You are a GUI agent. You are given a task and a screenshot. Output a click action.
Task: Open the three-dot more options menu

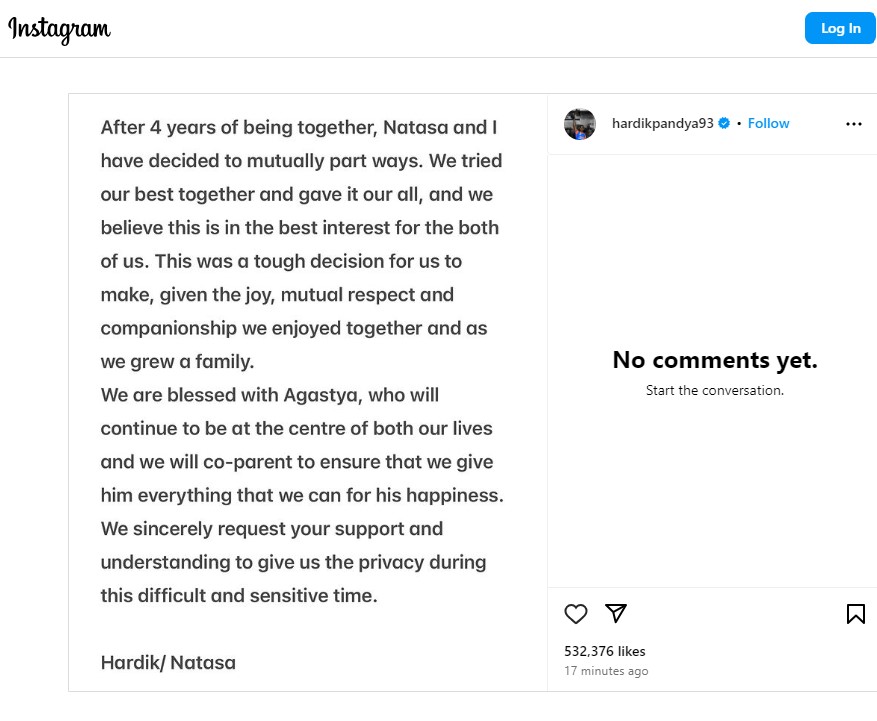[x=854, y=124]
